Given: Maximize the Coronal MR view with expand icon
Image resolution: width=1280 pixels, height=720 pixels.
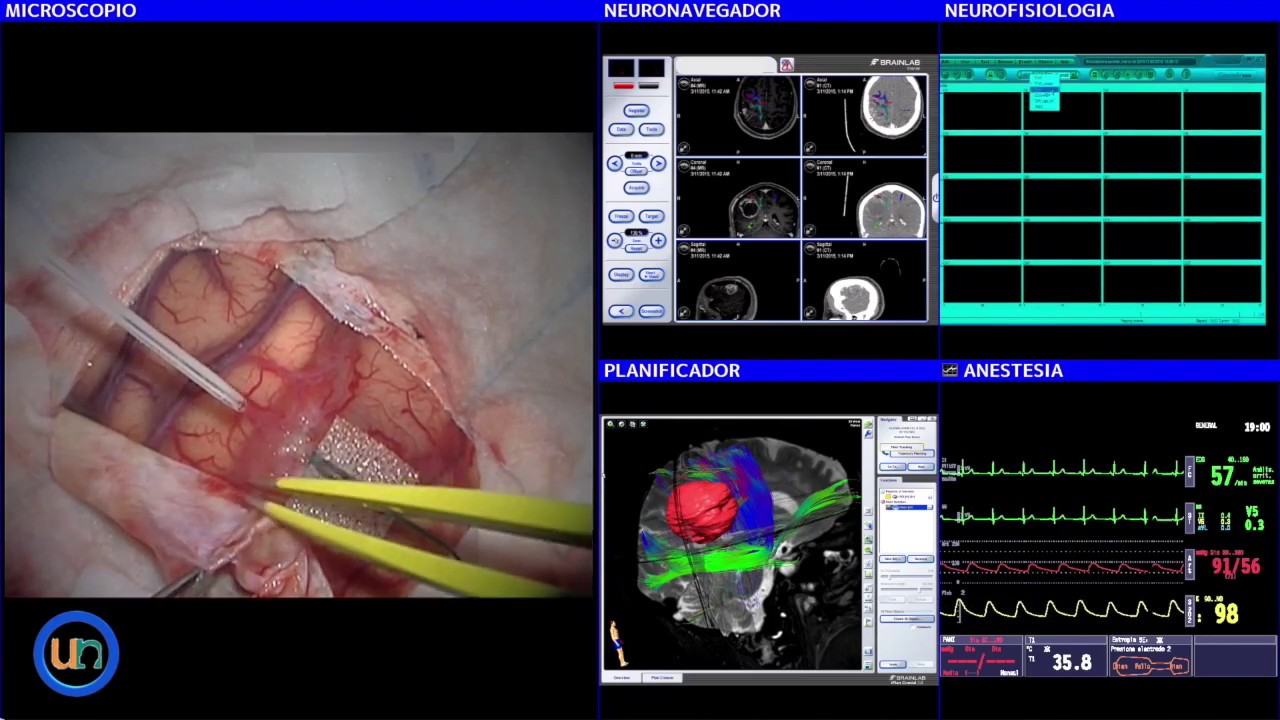Looking at the screenshot, I should click(x=684, y=230).
